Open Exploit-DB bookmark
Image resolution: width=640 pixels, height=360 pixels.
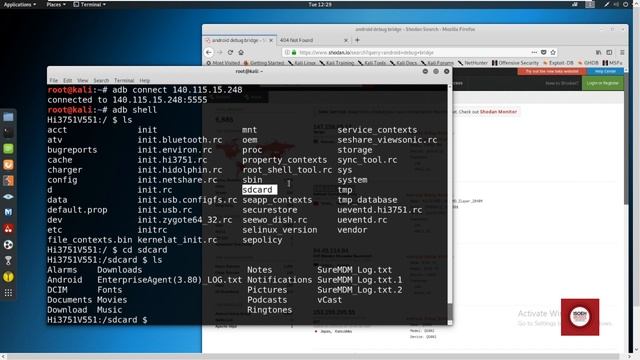(x=558, y=63)
